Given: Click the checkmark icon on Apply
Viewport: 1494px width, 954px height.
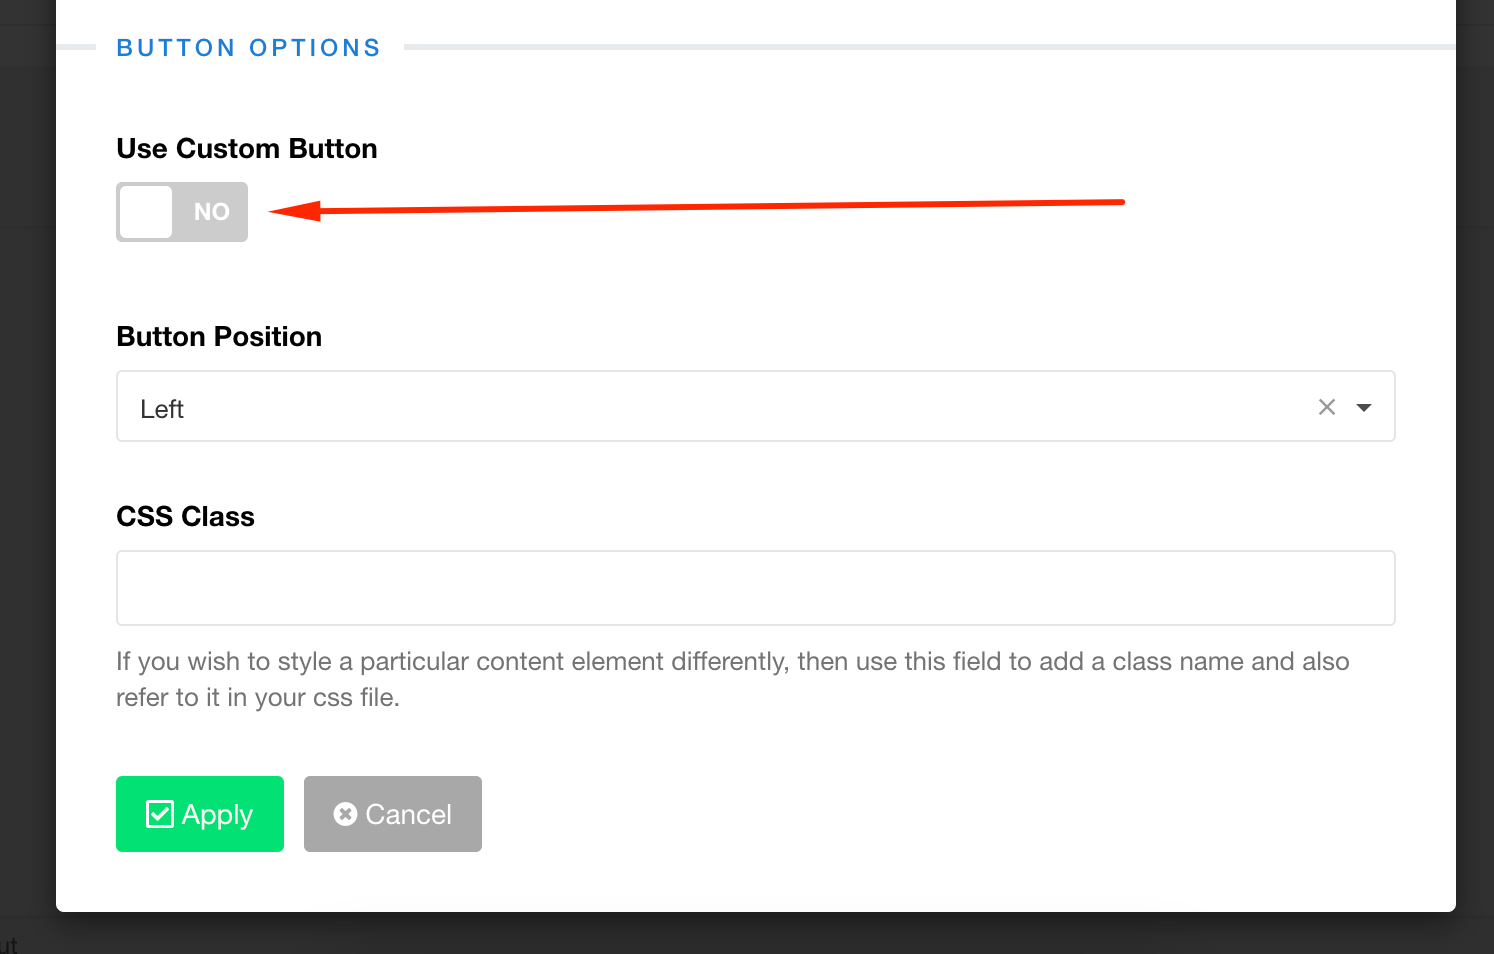Looking at the screenshot, I should pos(160,814).
